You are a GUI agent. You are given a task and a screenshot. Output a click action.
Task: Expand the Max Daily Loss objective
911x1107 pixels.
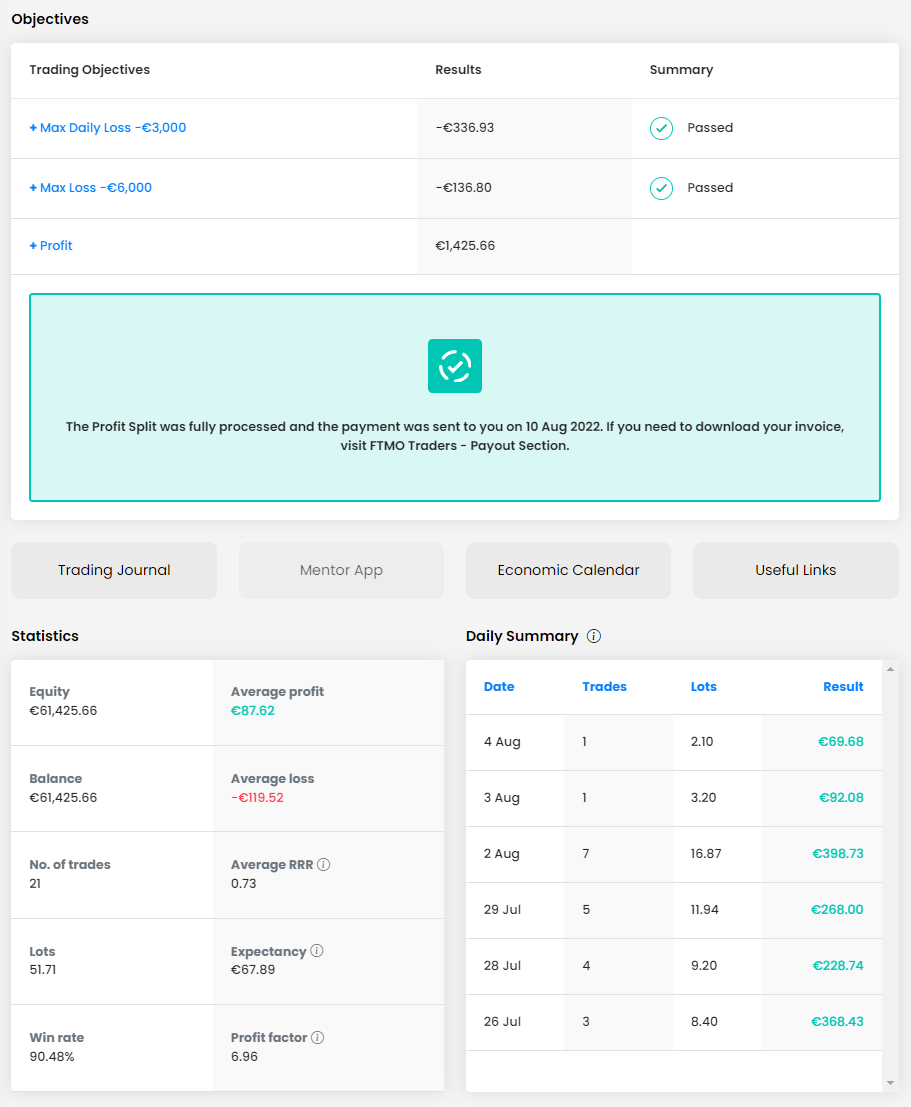107,128
